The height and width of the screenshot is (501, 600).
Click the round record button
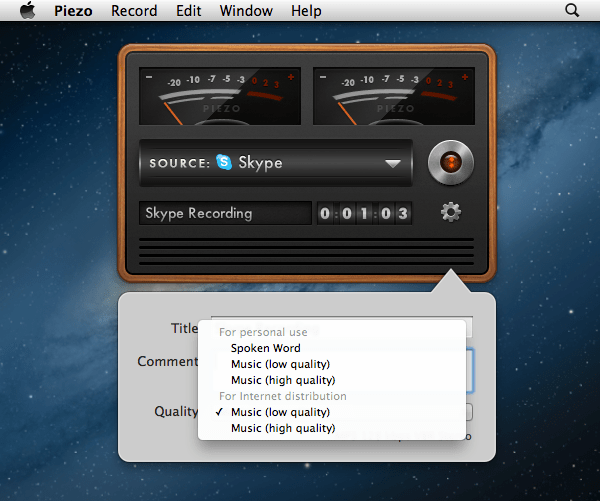click(451, 162)
